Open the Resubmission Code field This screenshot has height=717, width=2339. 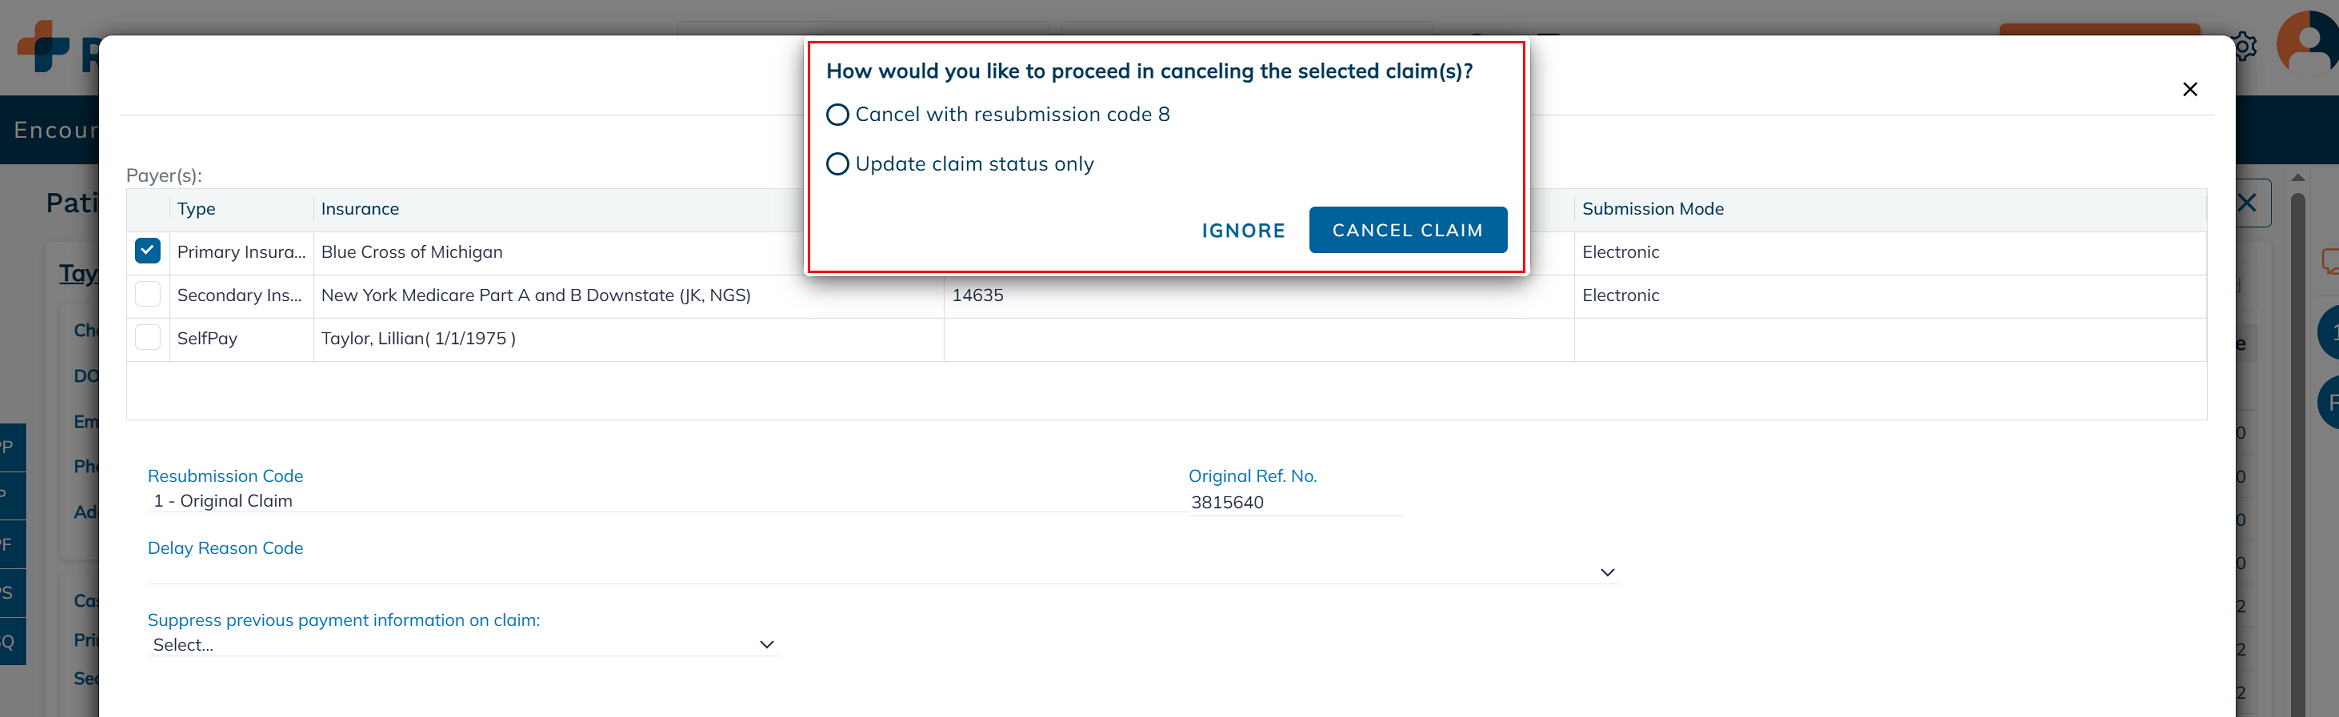660,501
